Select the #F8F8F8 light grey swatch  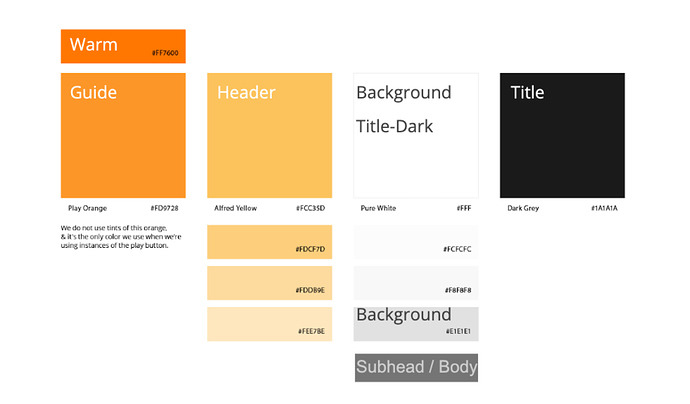point(416,283)
